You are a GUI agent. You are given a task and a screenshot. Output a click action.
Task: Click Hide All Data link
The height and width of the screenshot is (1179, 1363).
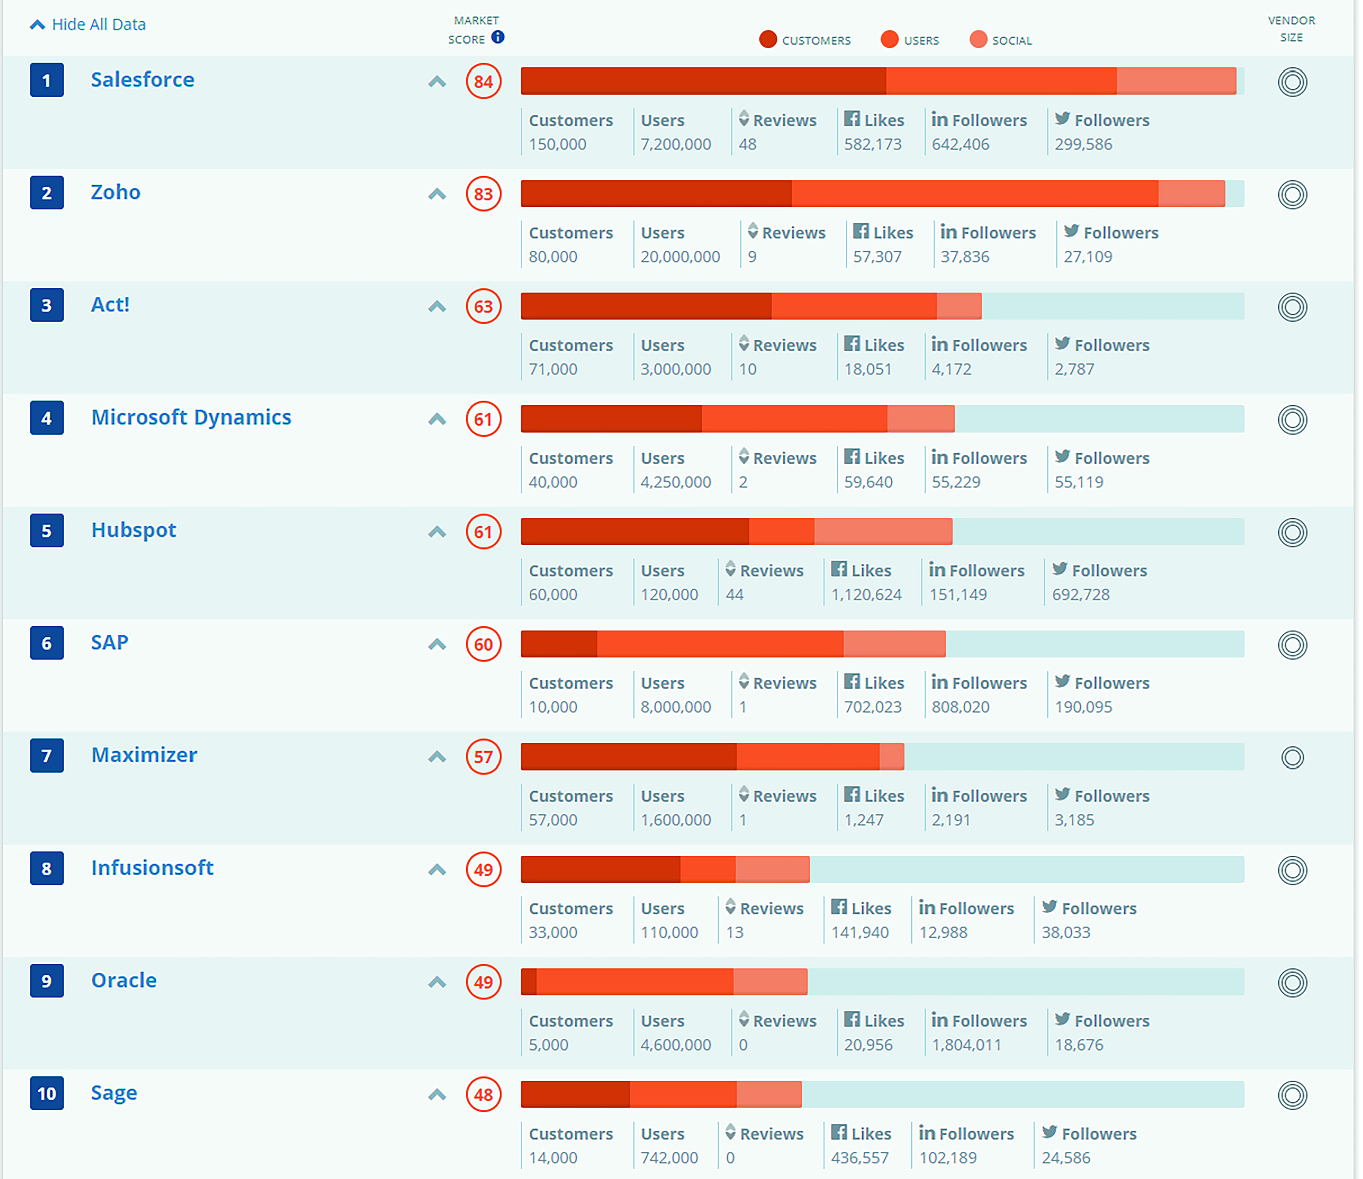pyautogui.click(x=88, y=24)
